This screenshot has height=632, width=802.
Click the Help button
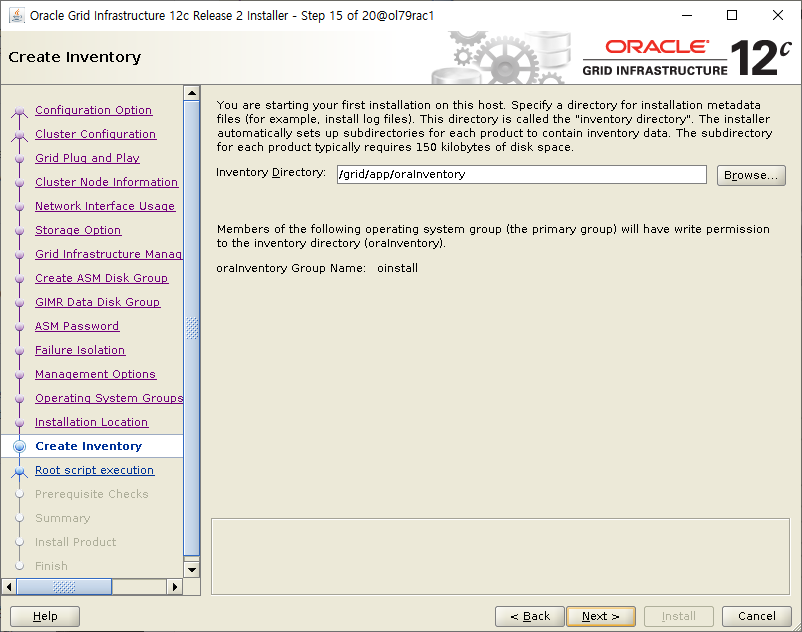click(x=45, y=616)
